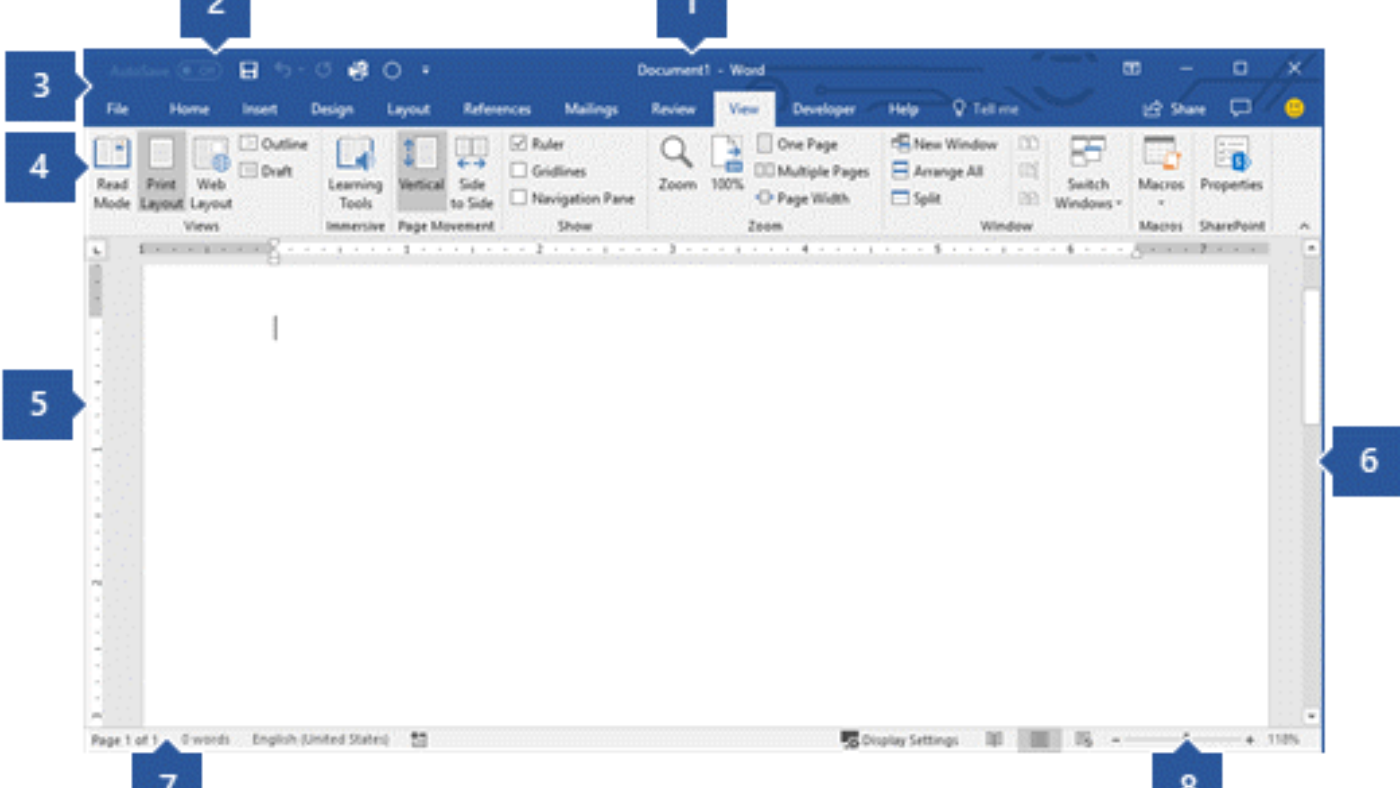
Task: Click the Read Mode view icon
Action: (x=112, y=171)
